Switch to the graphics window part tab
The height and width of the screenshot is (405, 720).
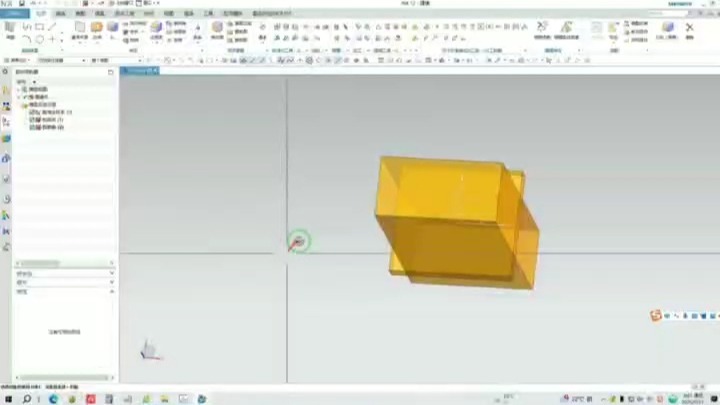click(140, 70)
